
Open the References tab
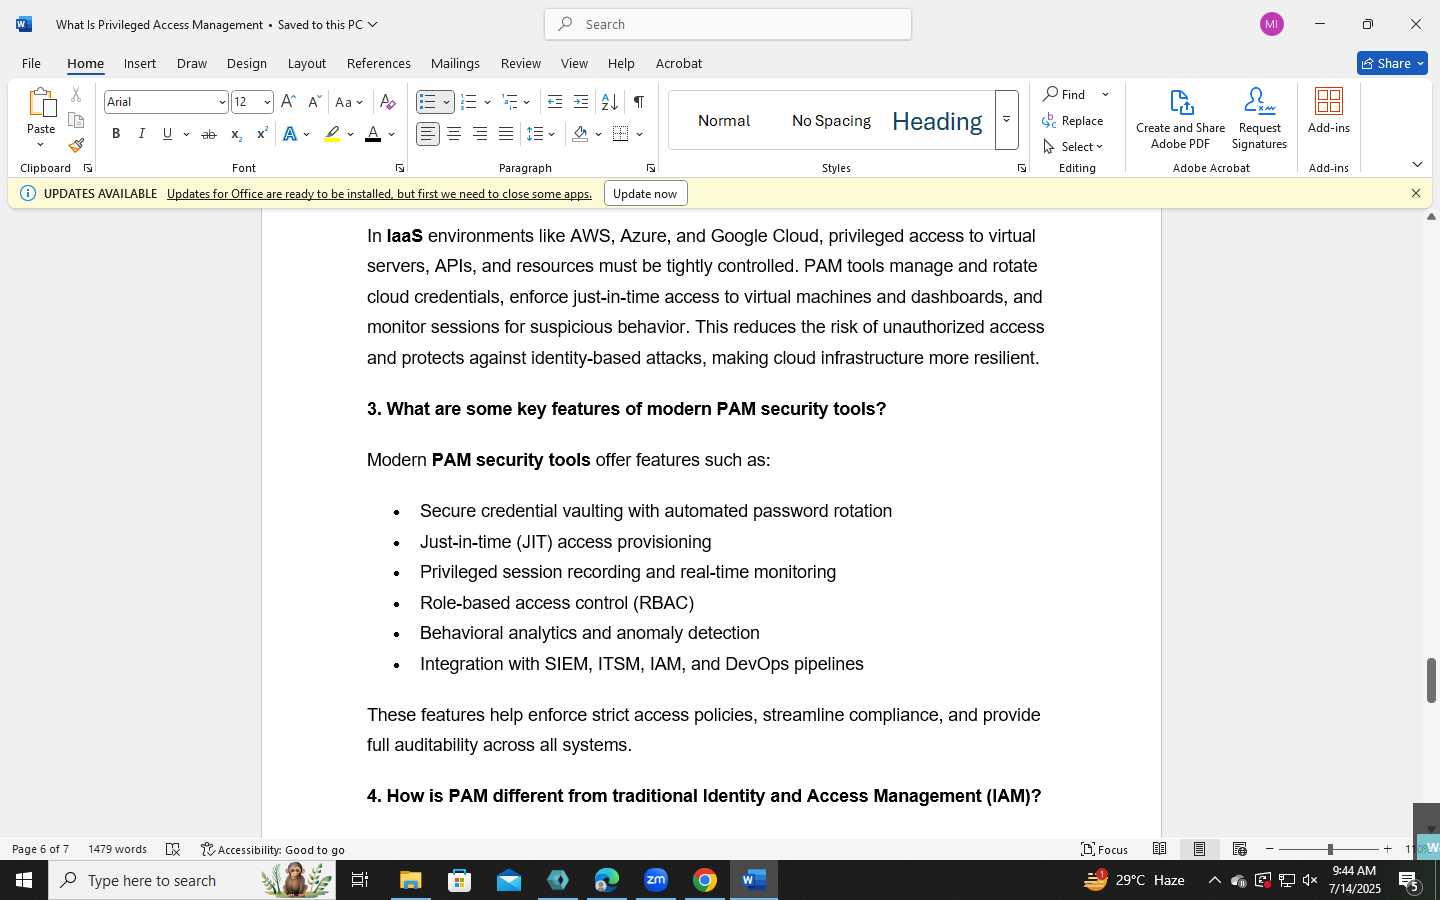(x=378, y=63)
